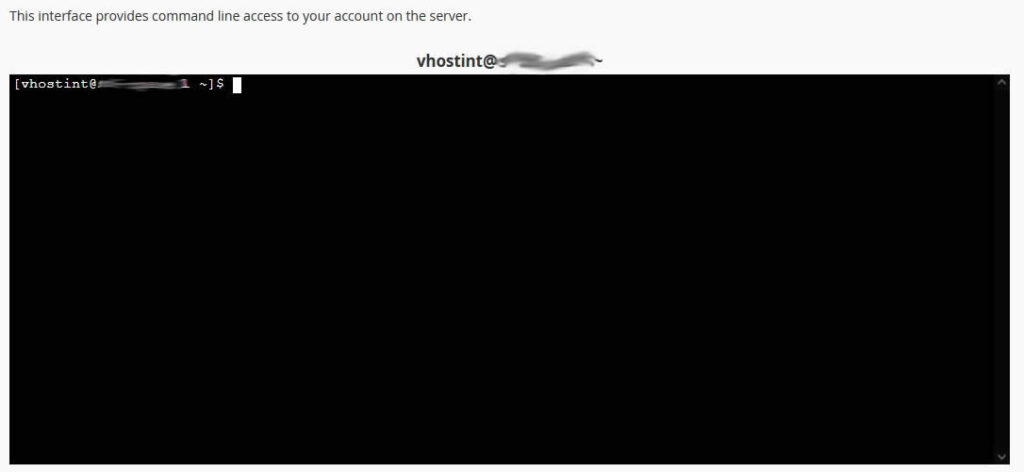This screenshot has width=1024, height=472.
Task: Click the terminal scrollbar track
Action: [1002, 269]
